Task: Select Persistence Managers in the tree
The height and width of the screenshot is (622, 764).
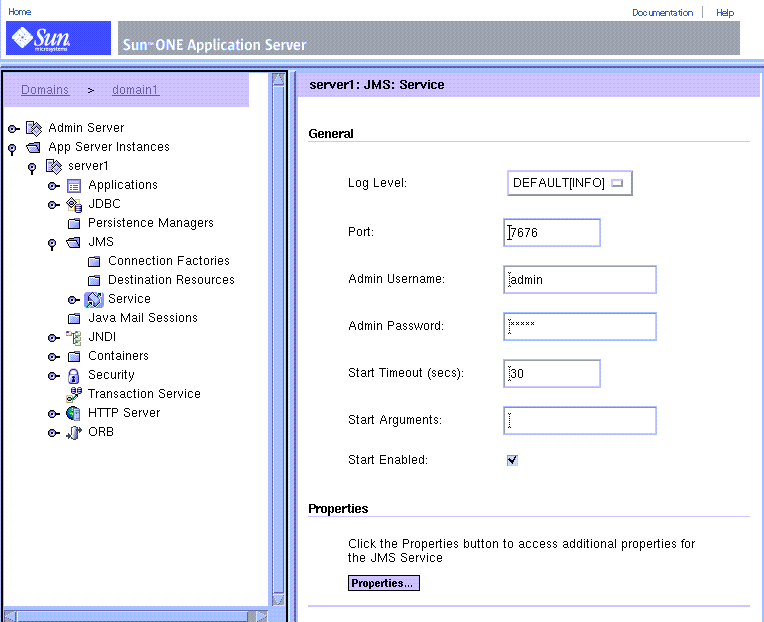Action: pos(151,223)
